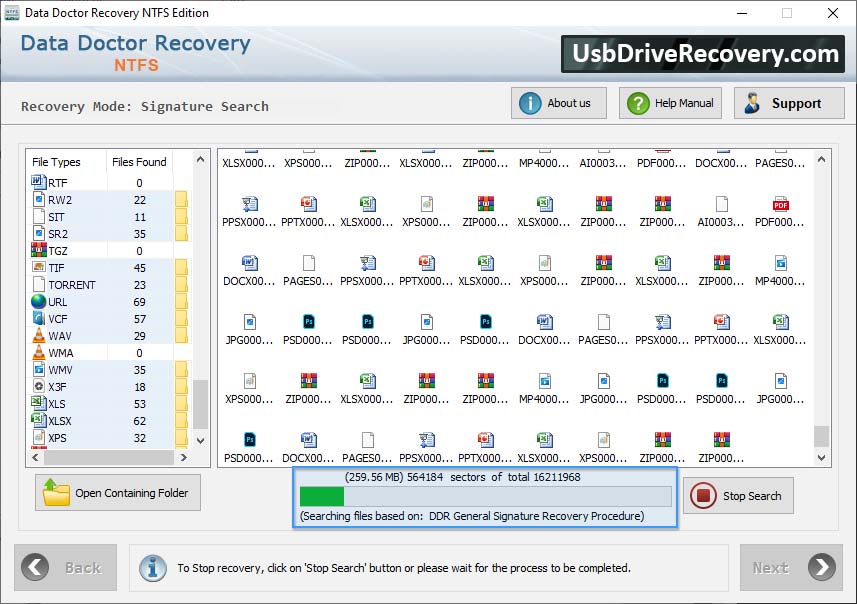Click the file types list vertical scrollbar thumb
Image resolution: width=857 pixels, height=604 pixels.
(x=201, y=404)
